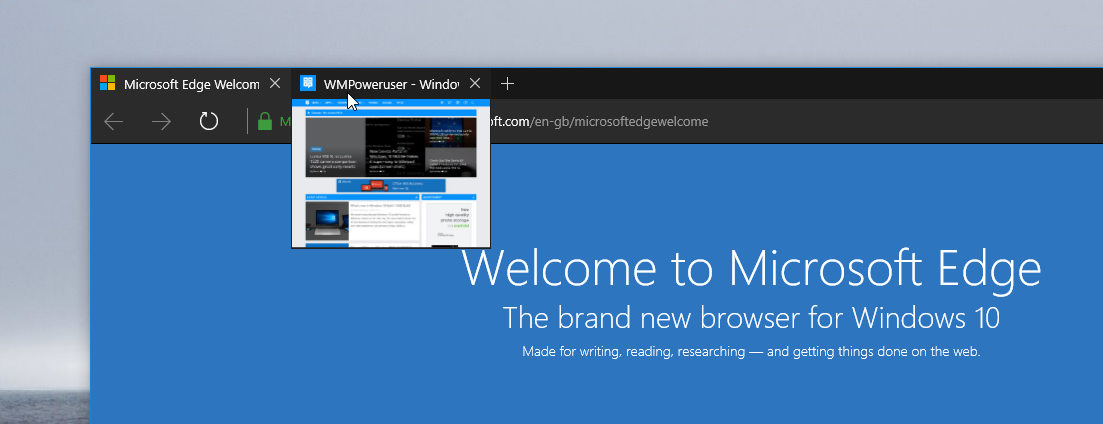This screenshot has width=1103, height=424.
Task: Click the 'Made for writing, reading, researching' line
Action: (x=751, y=351)
